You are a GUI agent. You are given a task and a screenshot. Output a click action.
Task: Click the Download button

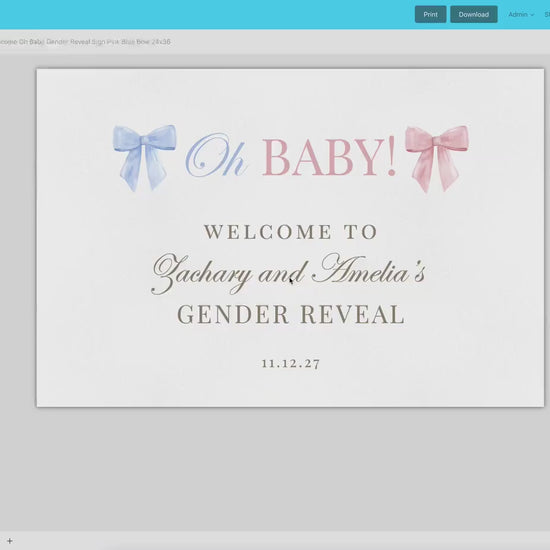pyautogui.click(x=474, y=14)
